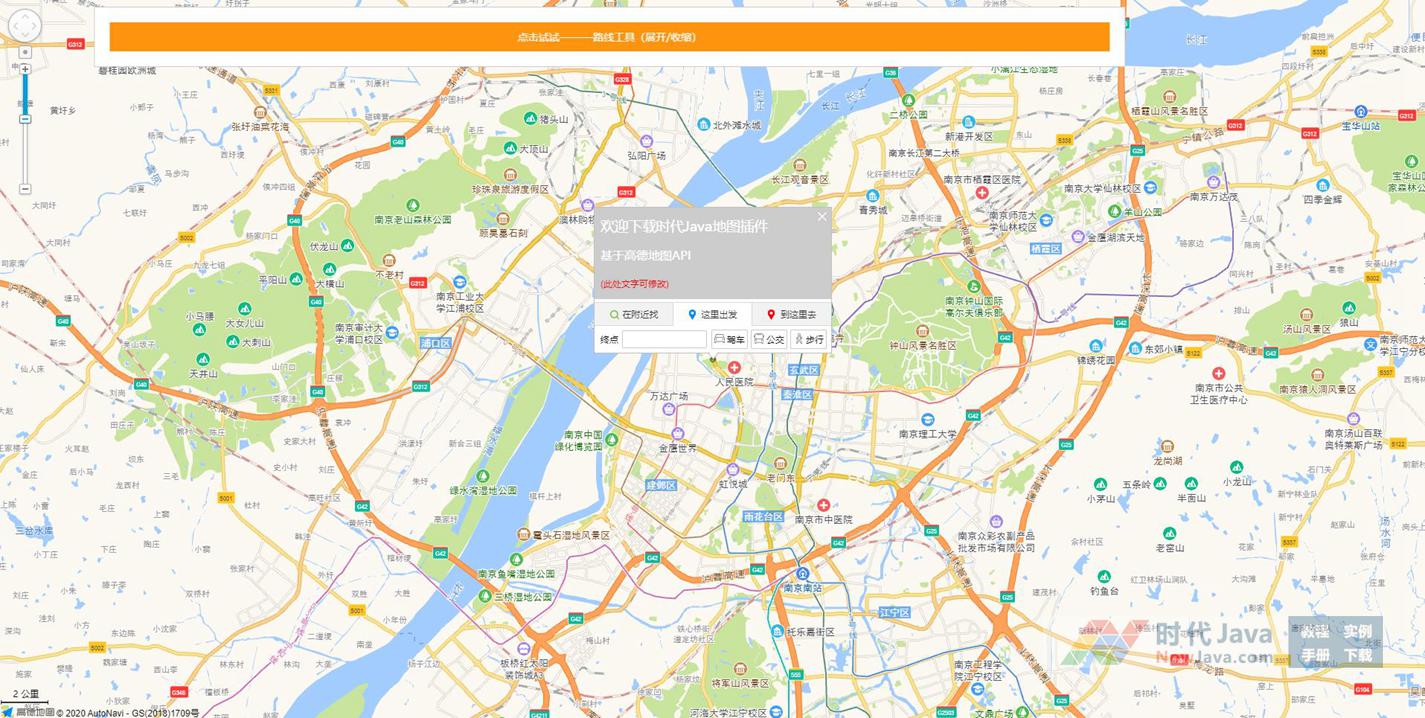The height and width of the screenshot is (718, 1425).
Task: Toggle the orange 路线工具 expand/collapse bar
Action: tap(609, 37)
